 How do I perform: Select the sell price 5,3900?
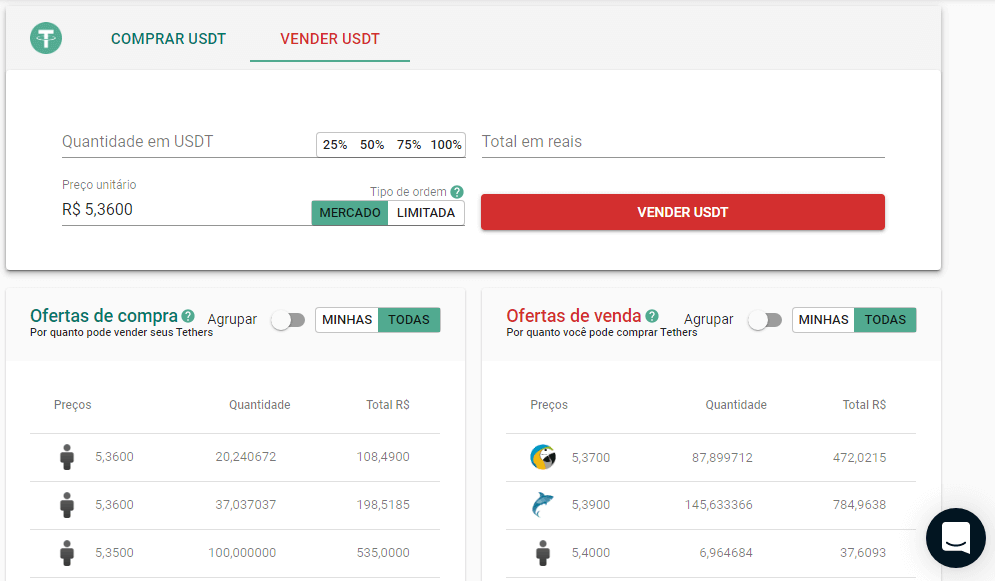click(591, 505)
